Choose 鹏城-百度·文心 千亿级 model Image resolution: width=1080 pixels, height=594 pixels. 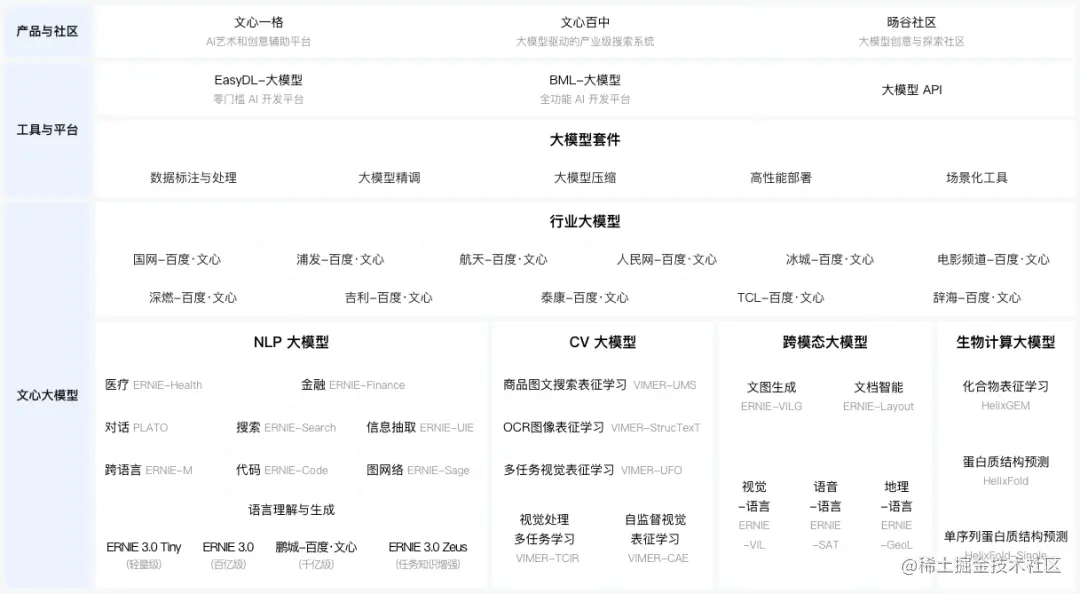(316, 555)
